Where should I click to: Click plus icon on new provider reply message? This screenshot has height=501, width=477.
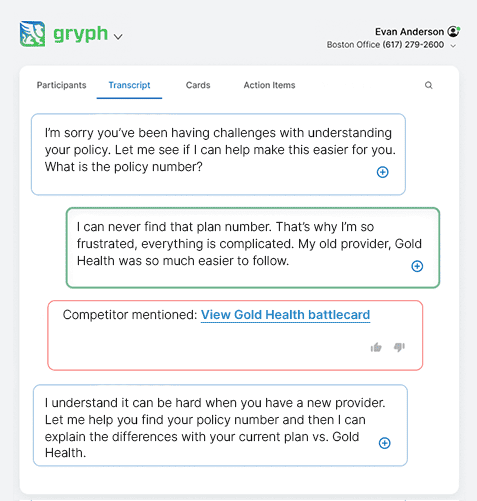click(x=385, y=443)
